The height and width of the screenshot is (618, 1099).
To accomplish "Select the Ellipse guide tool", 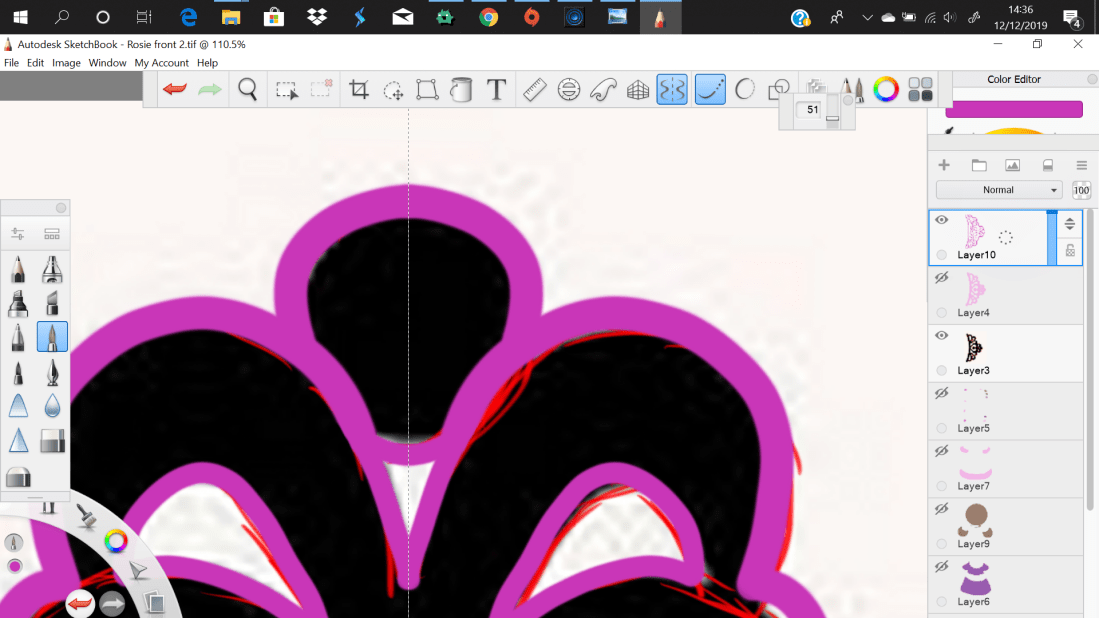I will tap(569, 89).
